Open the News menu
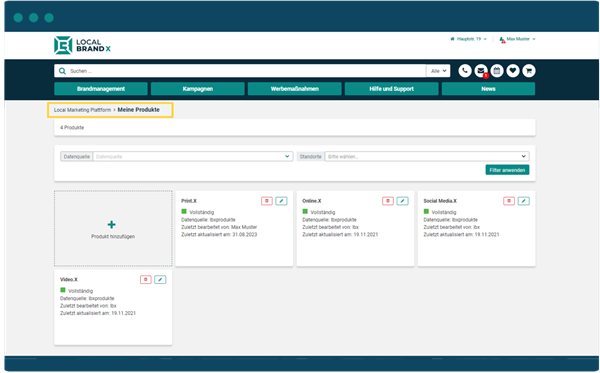The width and height of the screenshot is (600, 373). [x=488, y=89]
